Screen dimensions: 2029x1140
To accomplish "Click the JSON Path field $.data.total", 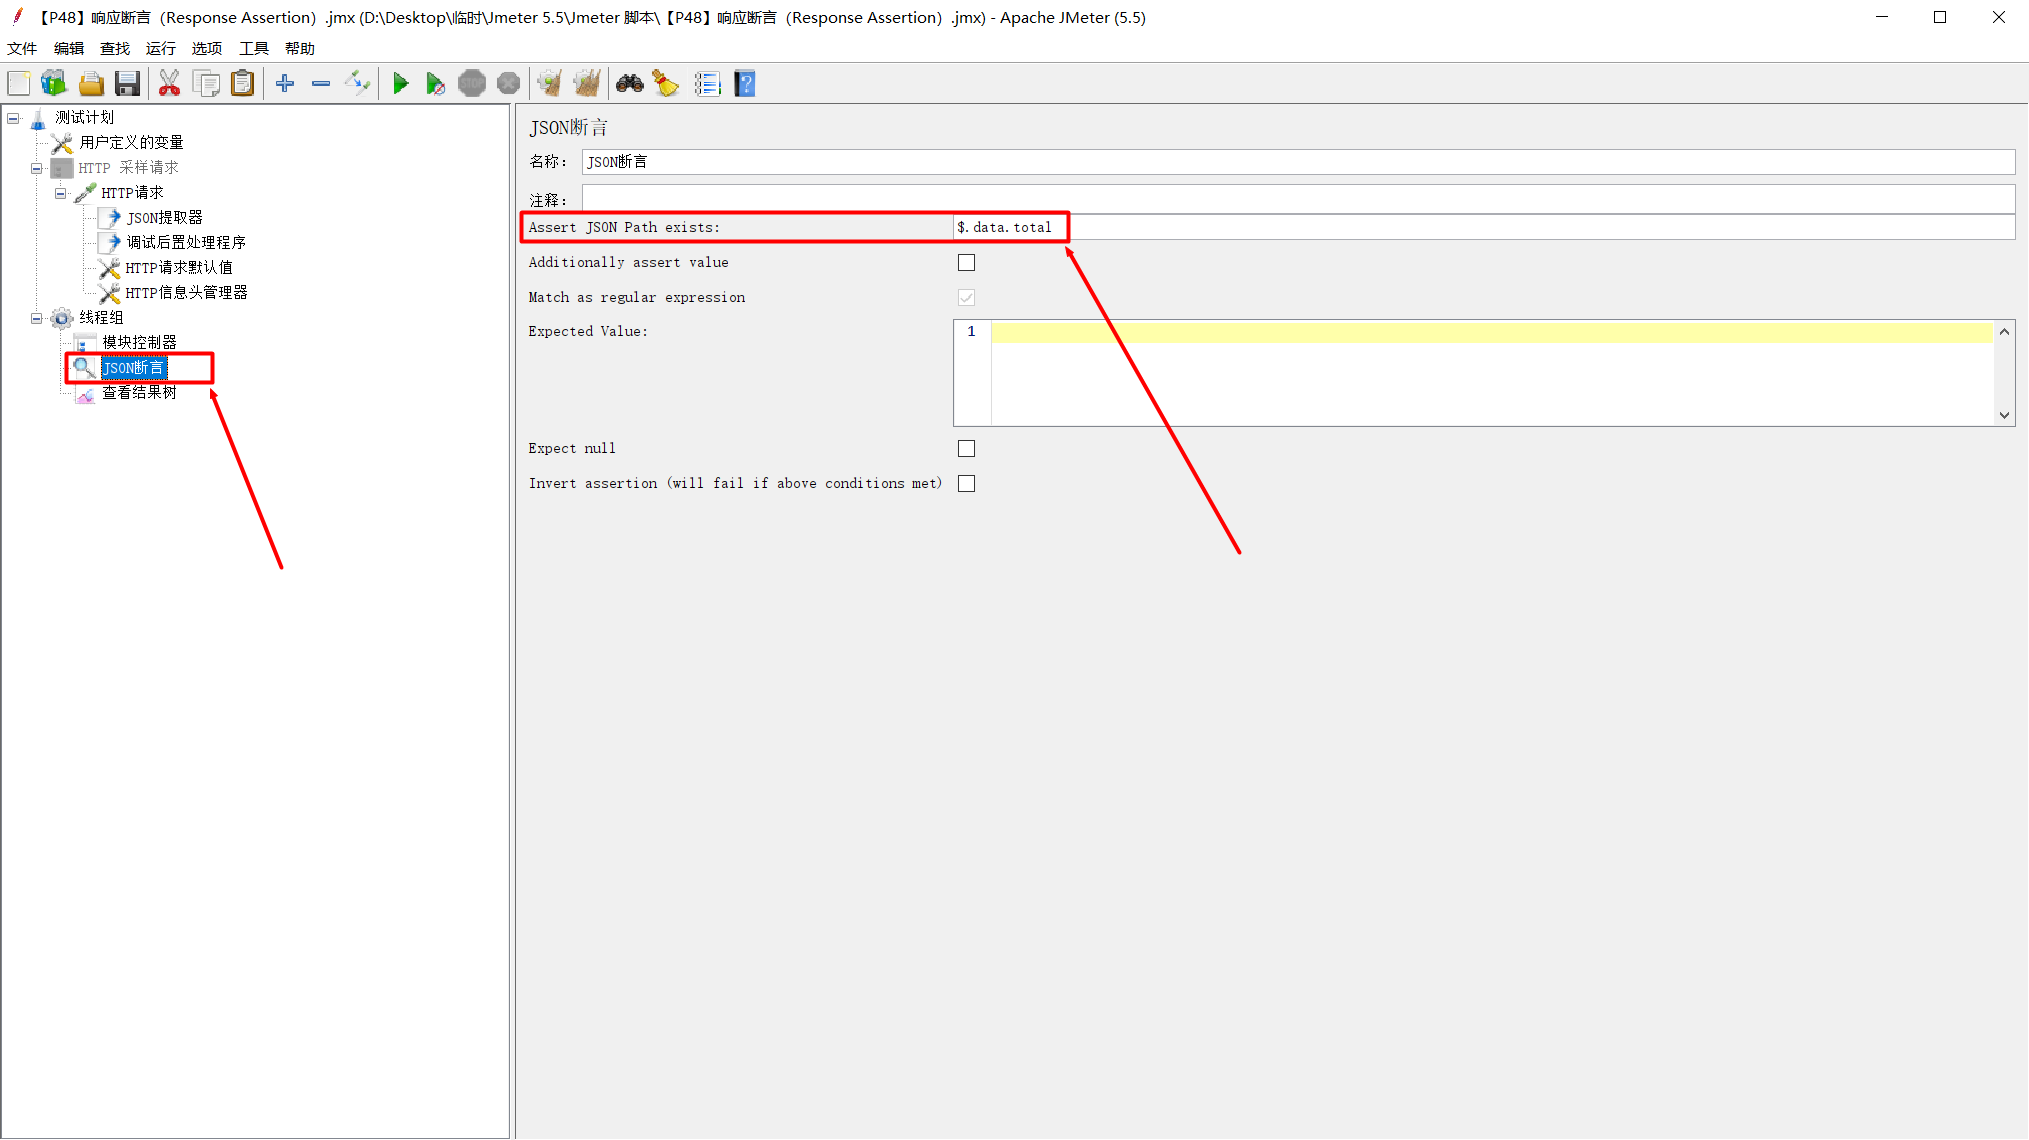I will (1484, 228).
